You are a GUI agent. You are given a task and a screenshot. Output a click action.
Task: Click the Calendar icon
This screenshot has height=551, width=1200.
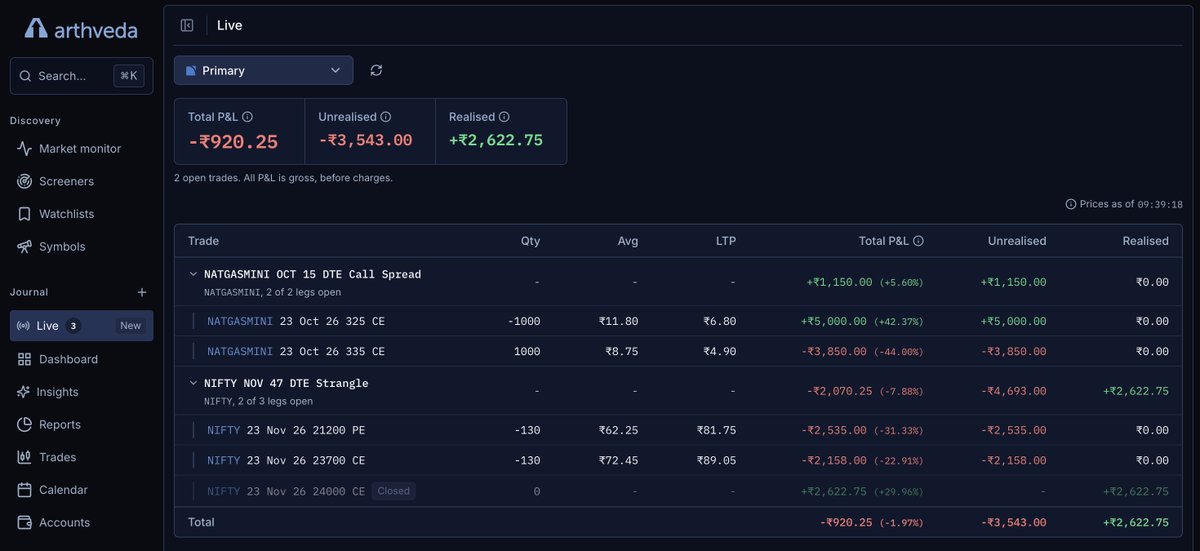click(x=25, y=490)
